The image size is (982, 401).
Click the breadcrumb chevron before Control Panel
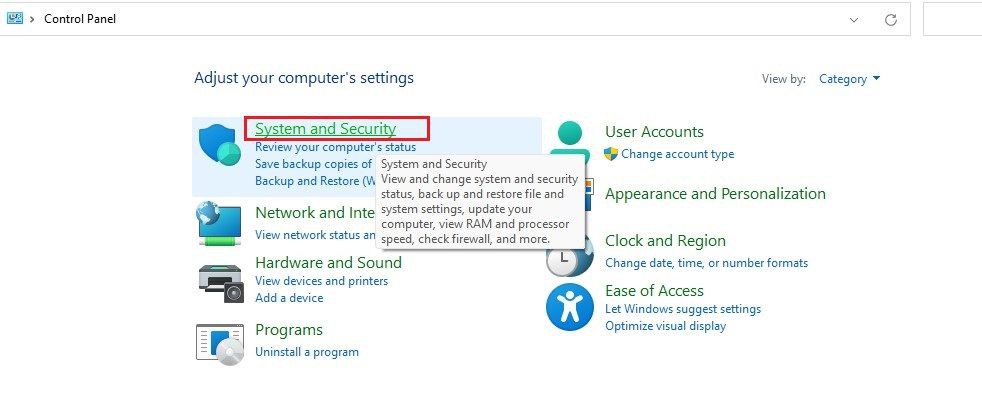click(32, 19)
